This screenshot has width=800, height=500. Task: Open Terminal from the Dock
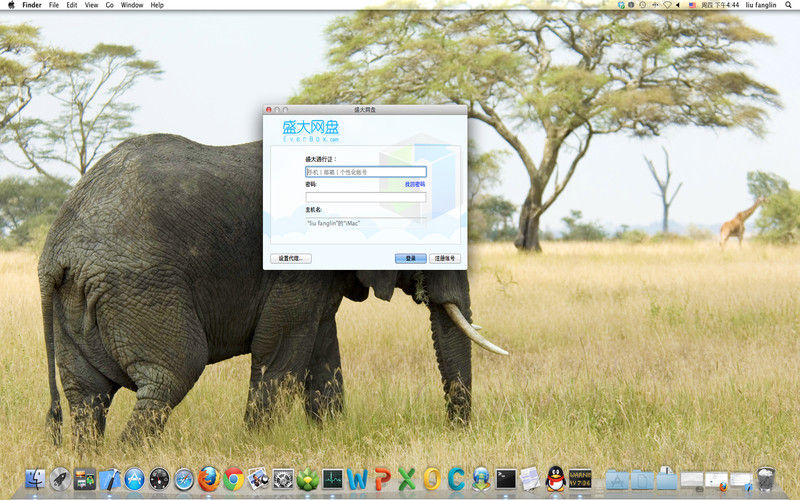click(506, 479)
